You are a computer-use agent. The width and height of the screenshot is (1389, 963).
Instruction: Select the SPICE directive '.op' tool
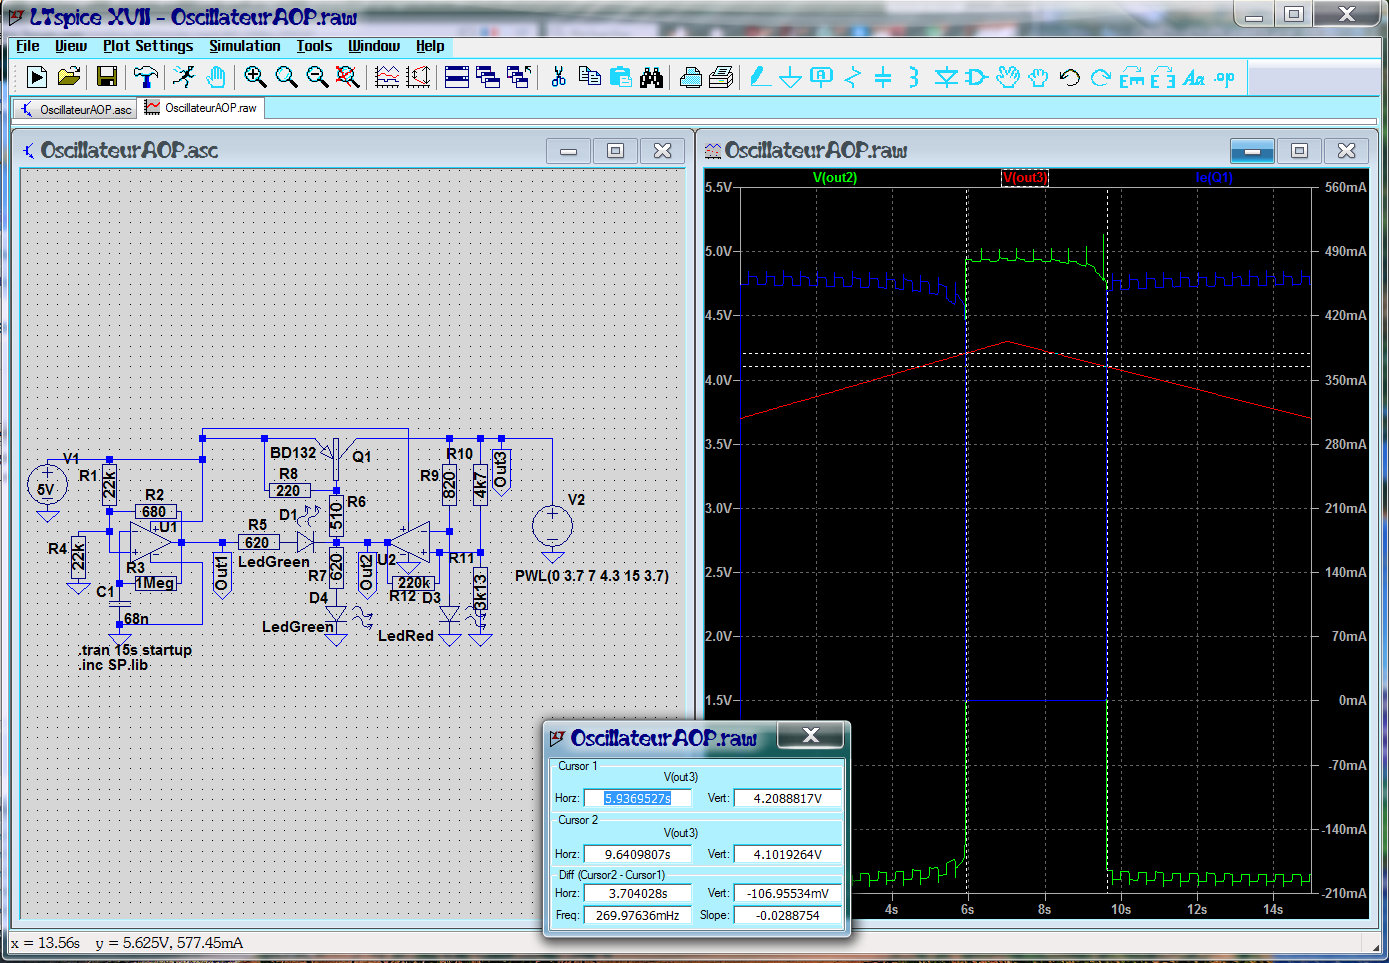[x=1225, y=77]
